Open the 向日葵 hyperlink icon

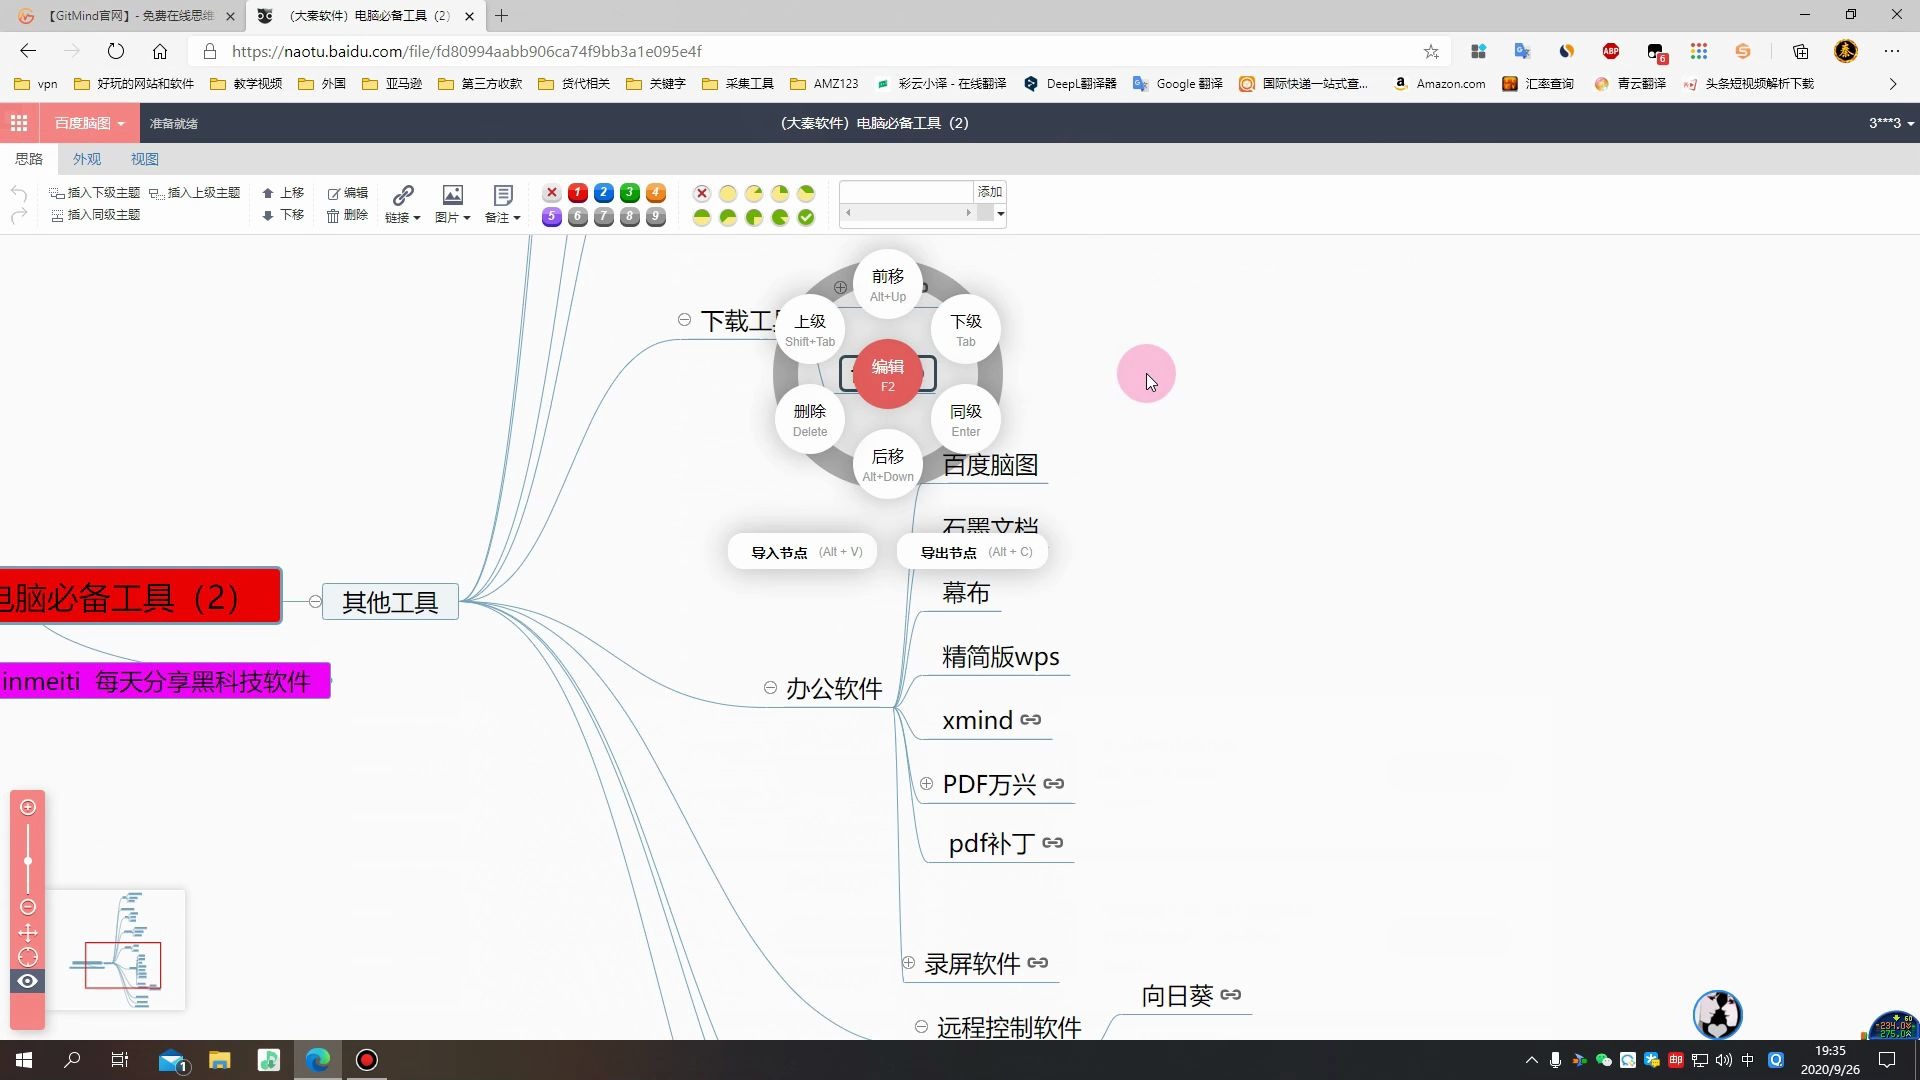coord(1231,995)
